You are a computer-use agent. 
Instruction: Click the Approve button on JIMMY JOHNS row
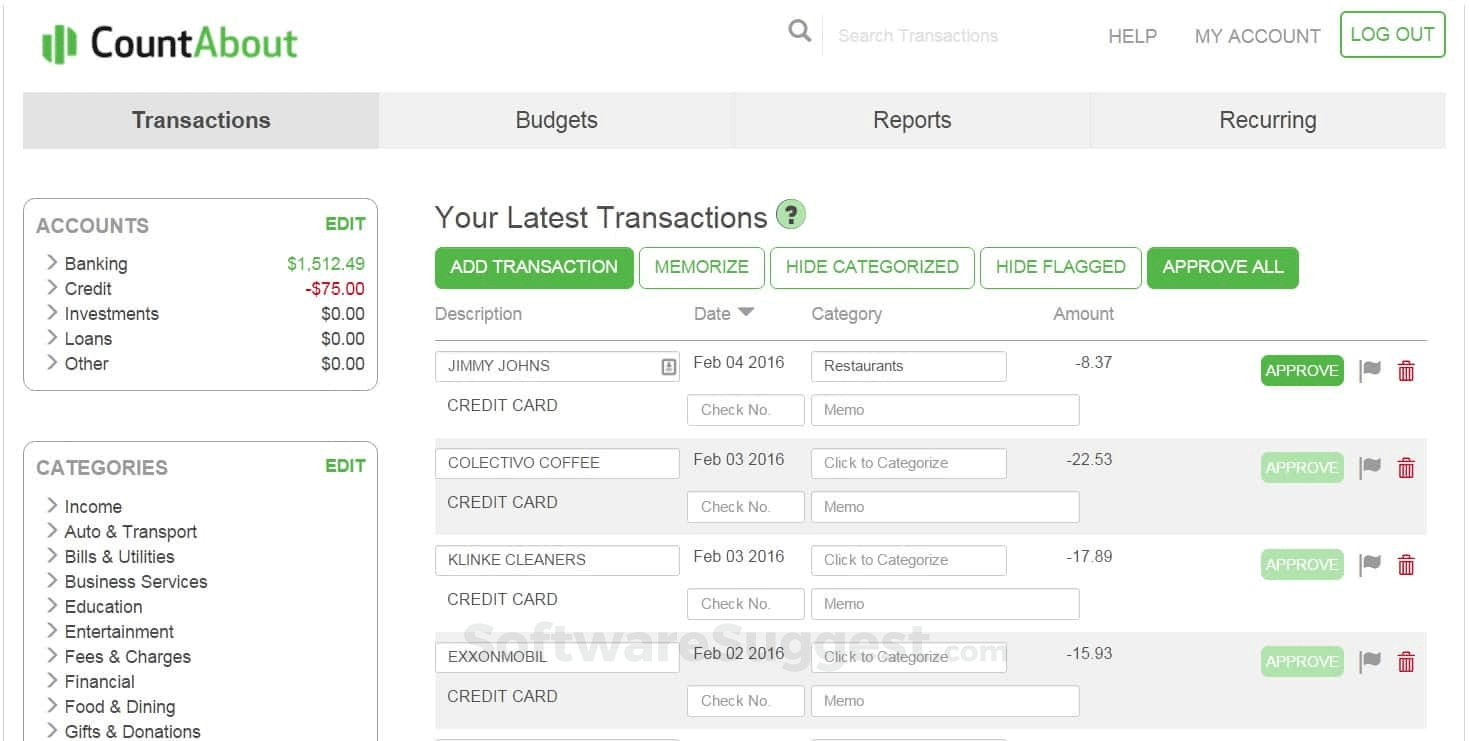pyautogui.click(x=1301, y=370)
